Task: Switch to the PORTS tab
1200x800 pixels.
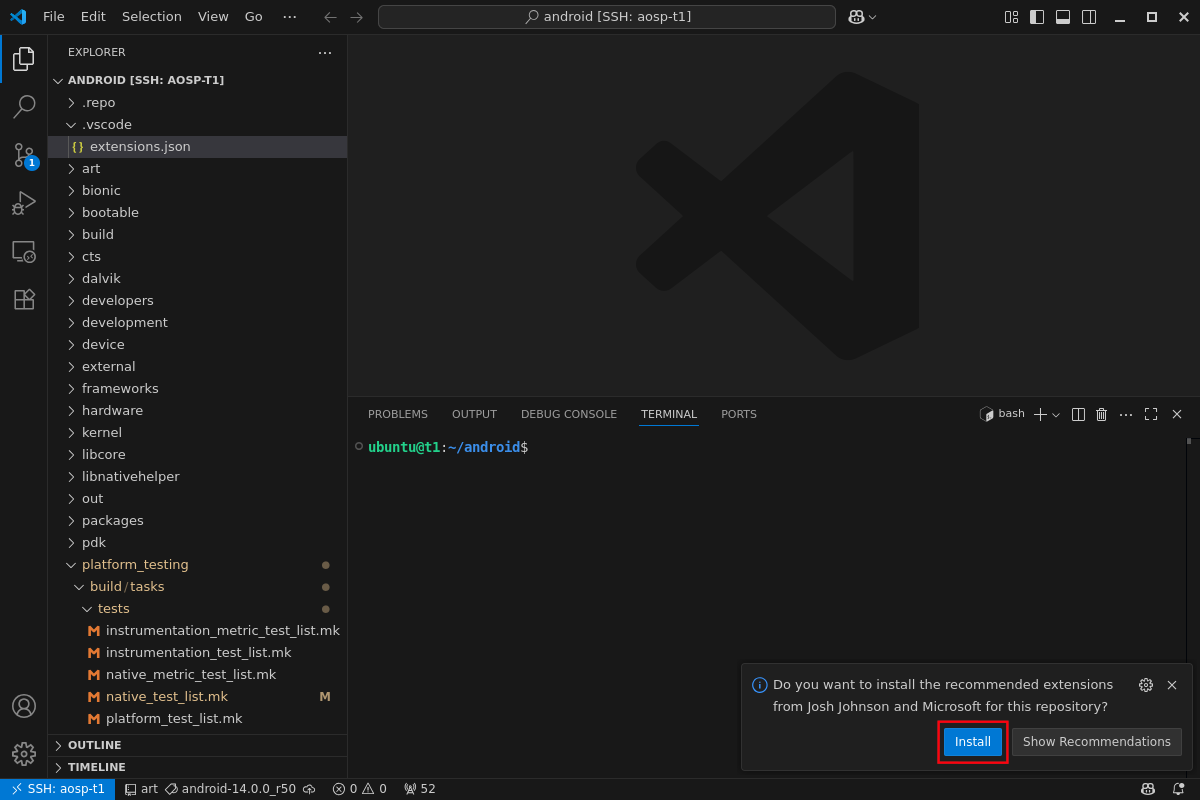Action: [x=739, y=414]
